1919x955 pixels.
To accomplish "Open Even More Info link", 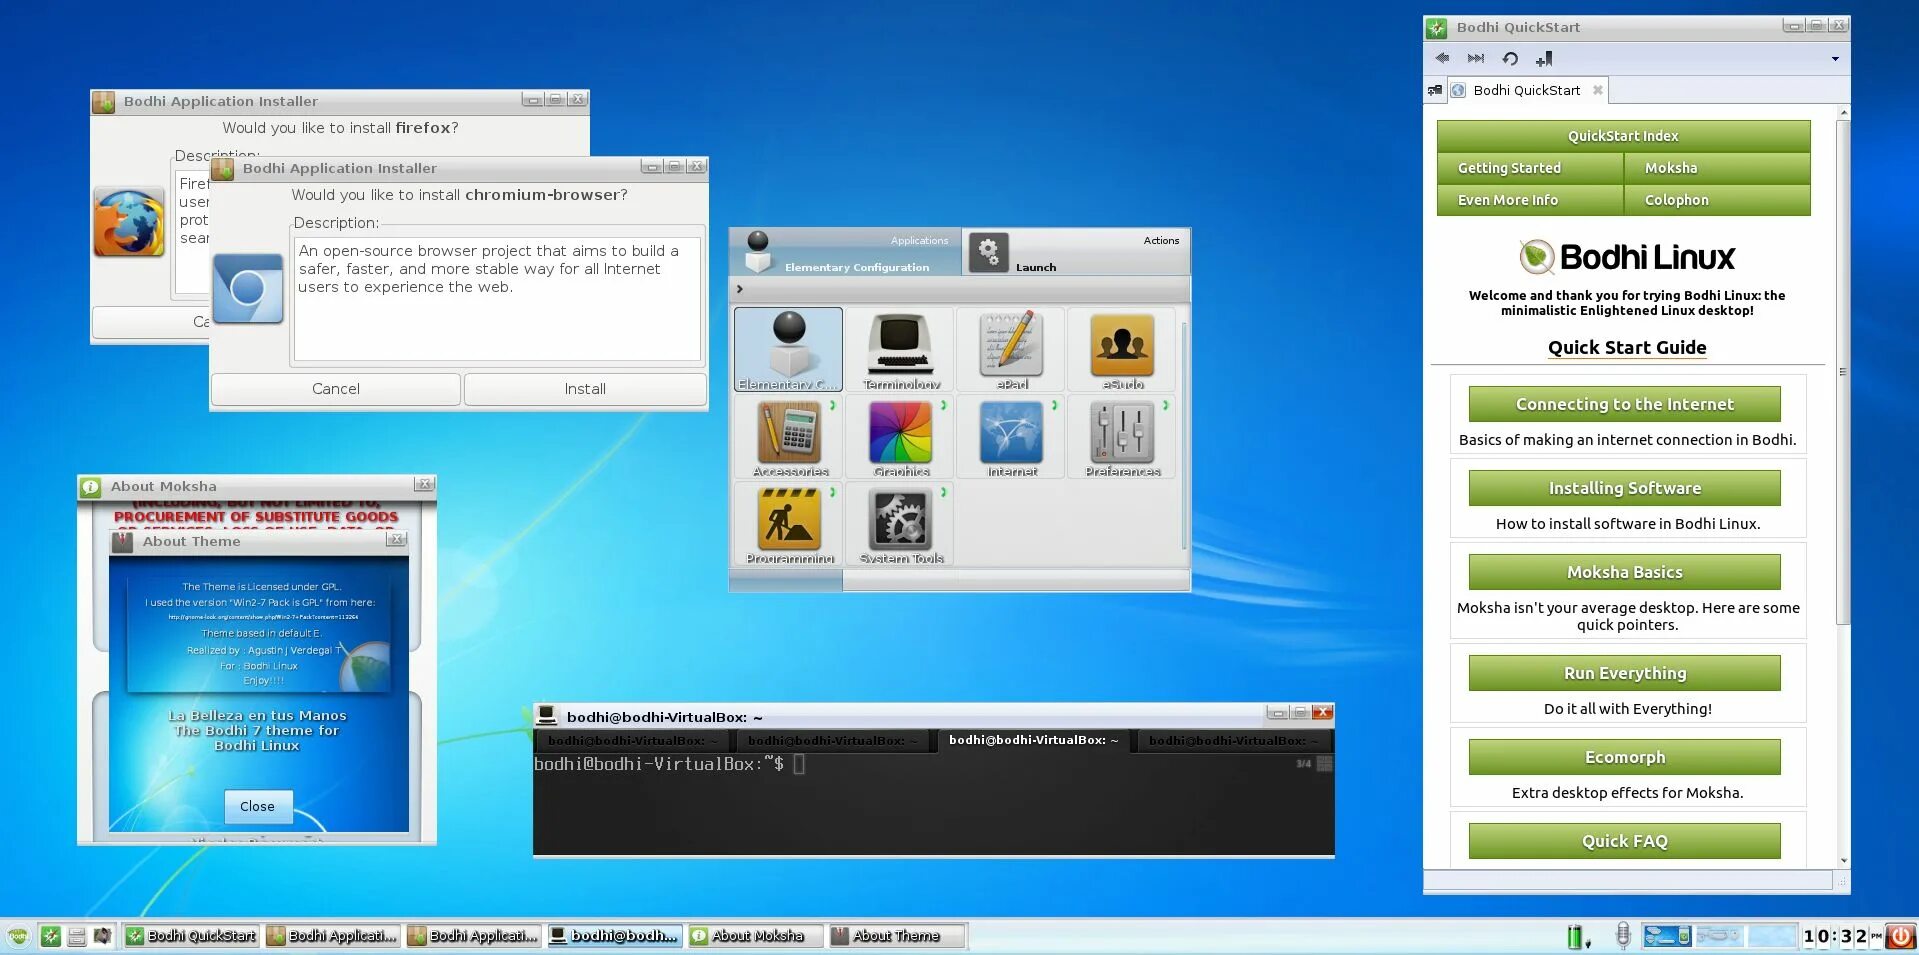I will tap(1530, 200).
